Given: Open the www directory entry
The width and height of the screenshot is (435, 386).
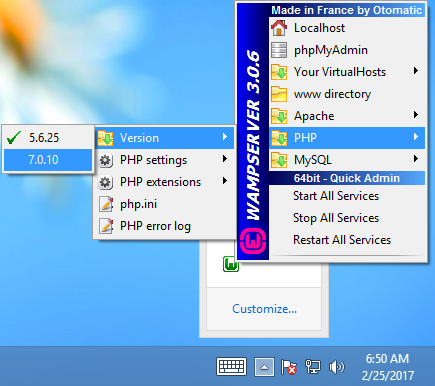Looking at the screenshot, I should [347, 94].
